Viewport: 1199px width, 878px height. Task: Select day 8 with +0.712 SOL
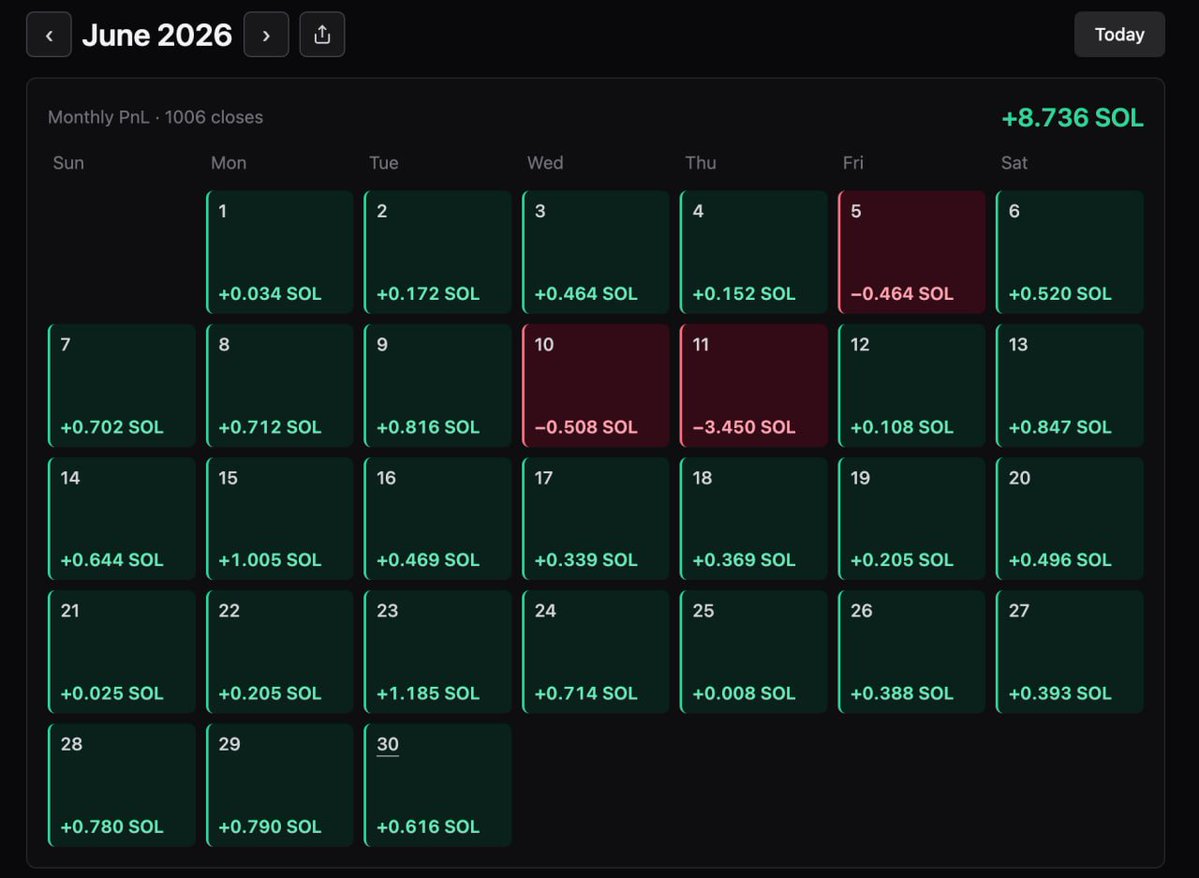(x=280, y=385)
